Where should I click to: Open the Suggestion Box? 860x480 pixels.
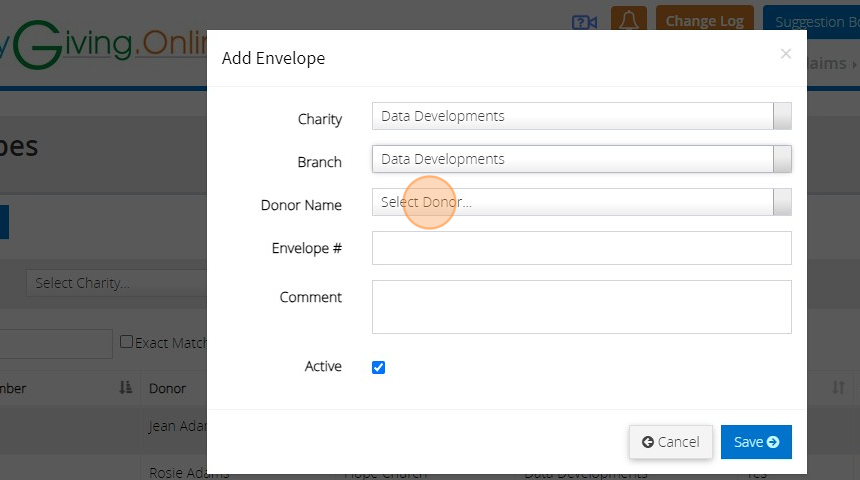pos(810,21)
